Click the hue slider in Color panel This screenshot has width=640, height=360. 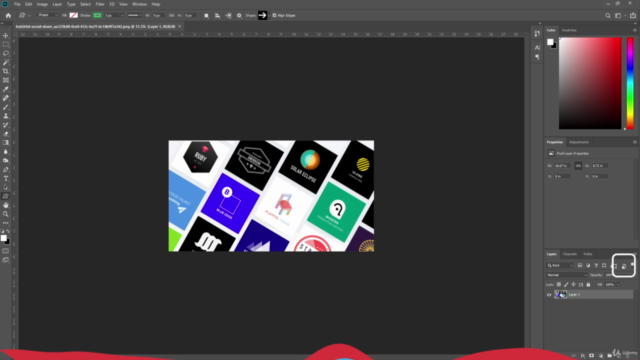(630, 83)
